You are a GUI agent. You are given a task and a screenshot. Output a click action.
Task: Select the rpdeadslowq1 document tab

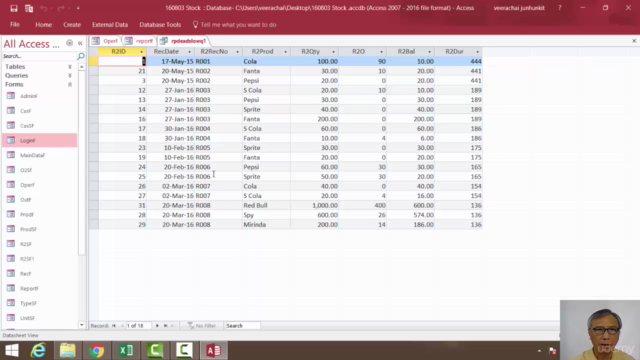(x=184, y=41)
